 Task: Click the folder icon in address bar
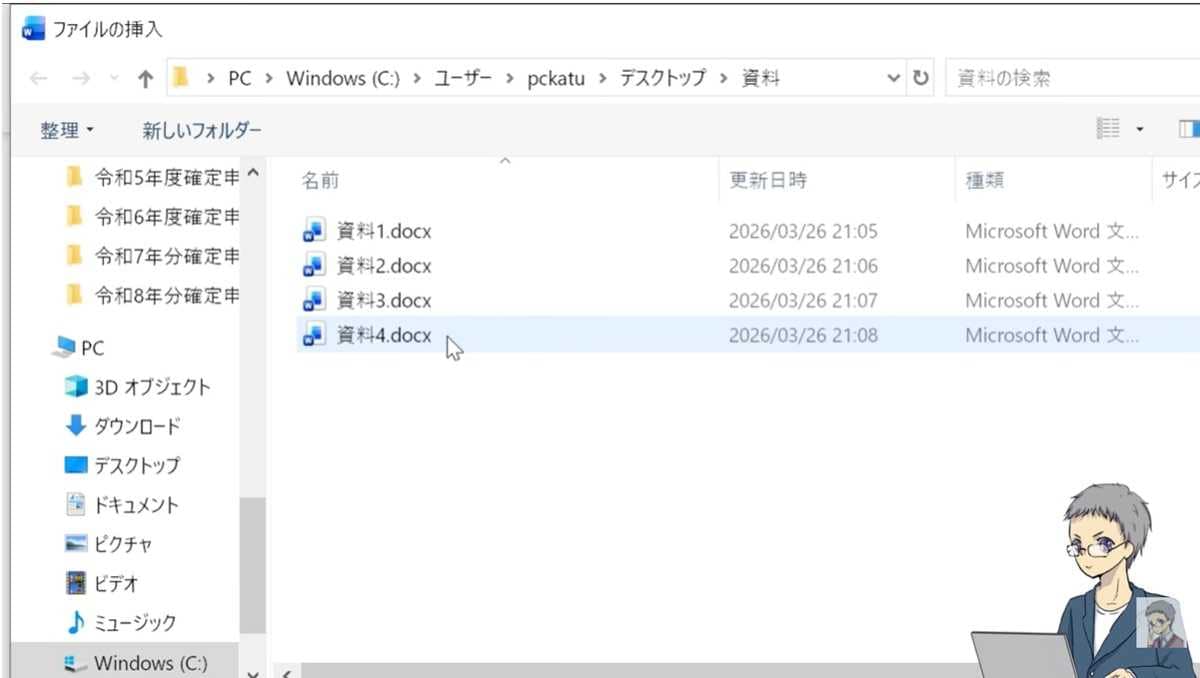[181, 77]
